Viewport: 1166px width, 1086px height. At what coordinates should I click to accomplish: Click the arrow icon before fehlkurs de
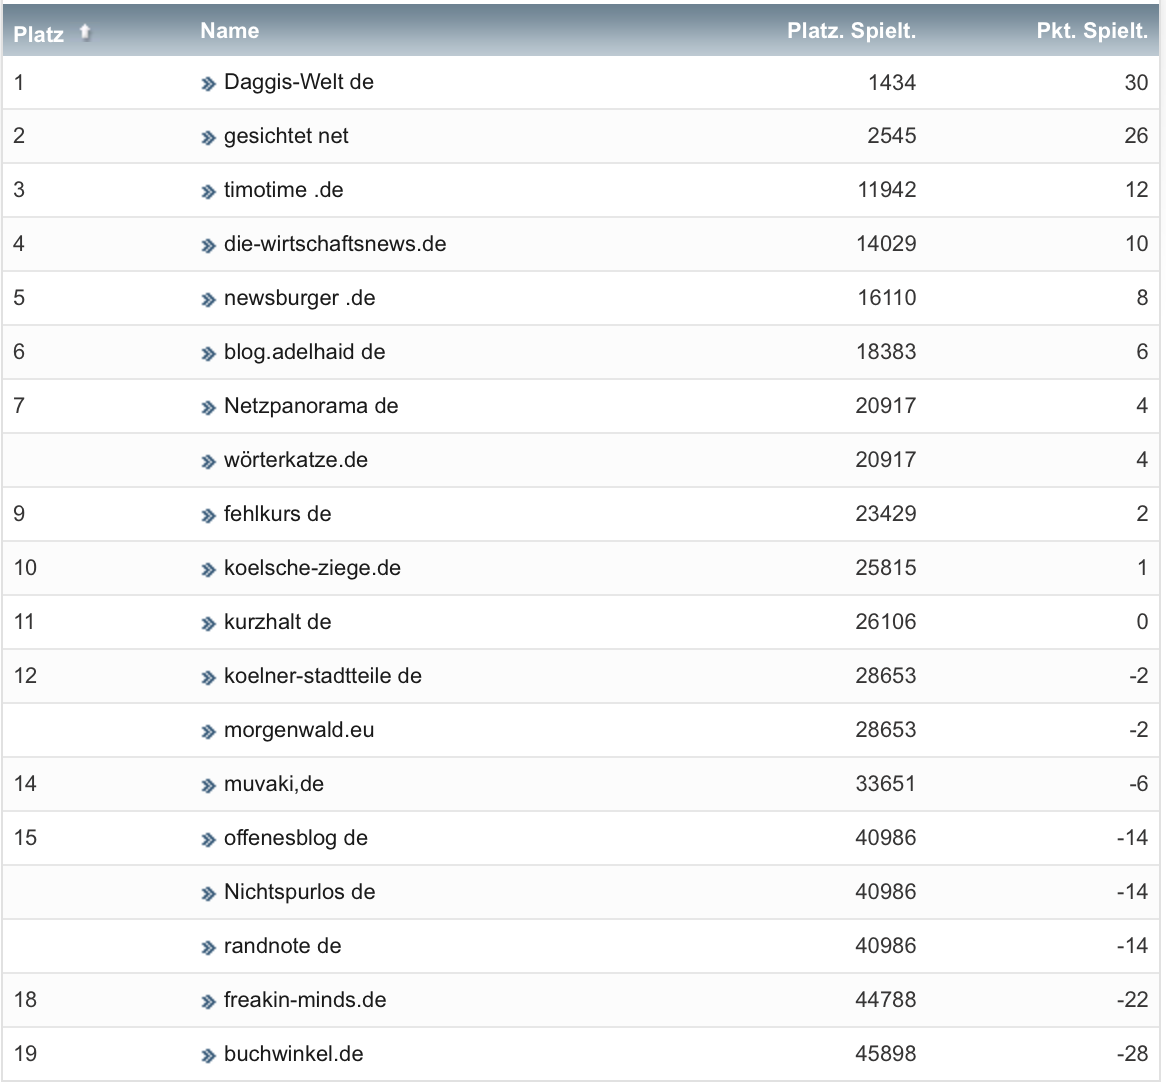[x=208, y=516]
